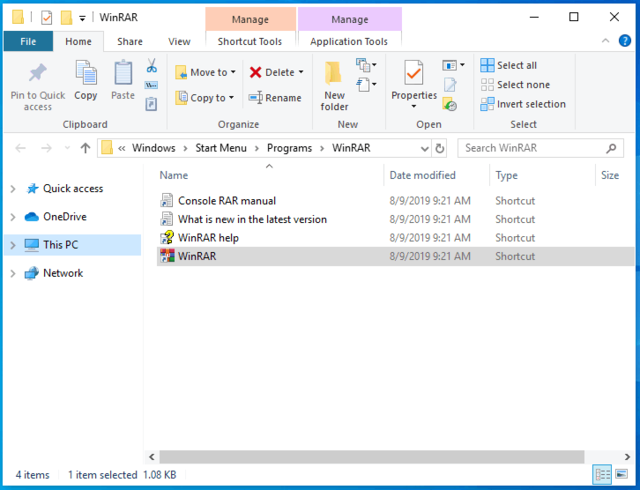
Task: Open the Application Tools tab
Action: (349, 42)
